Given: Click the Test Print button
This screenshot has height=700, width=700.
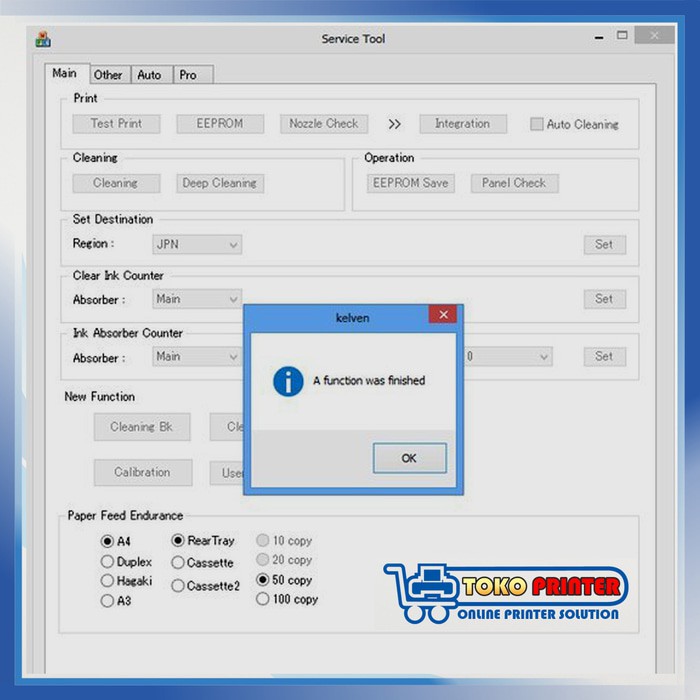Looking at the screenshot, I should [x=116, y=124].
